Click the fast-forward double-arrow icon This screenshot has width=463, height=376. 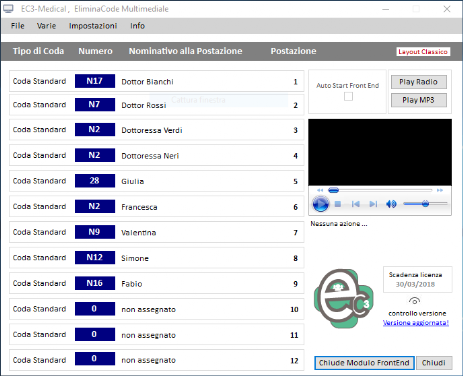[x=440, y=190]
